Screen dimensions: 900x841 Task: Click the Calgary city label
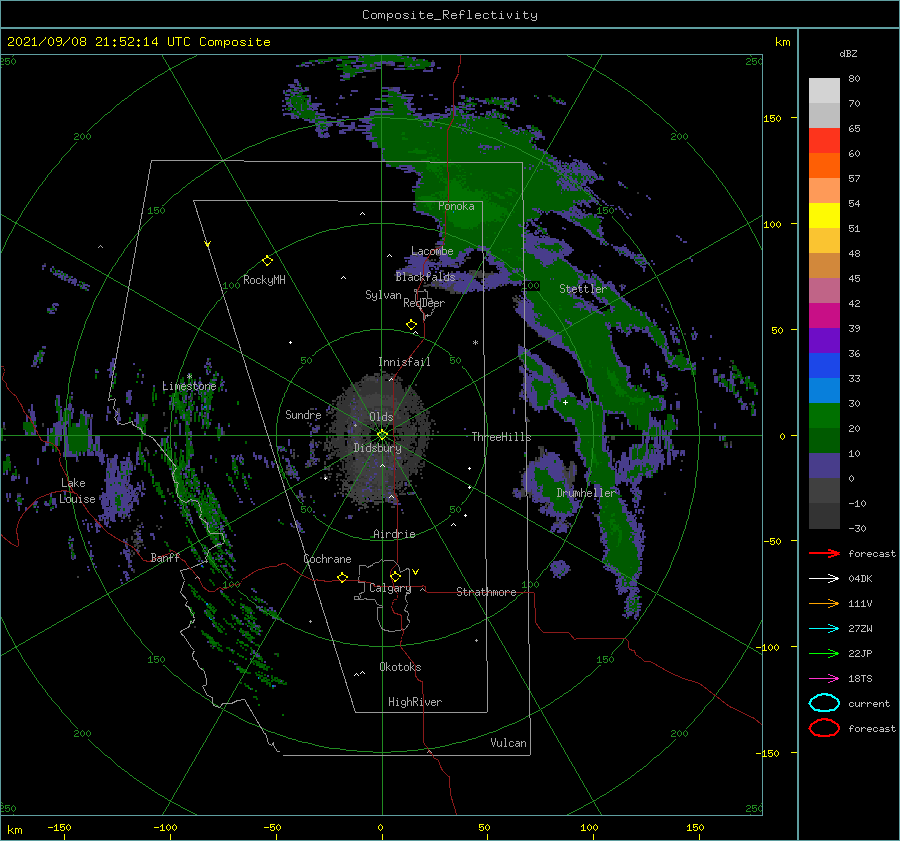point(390,588)
